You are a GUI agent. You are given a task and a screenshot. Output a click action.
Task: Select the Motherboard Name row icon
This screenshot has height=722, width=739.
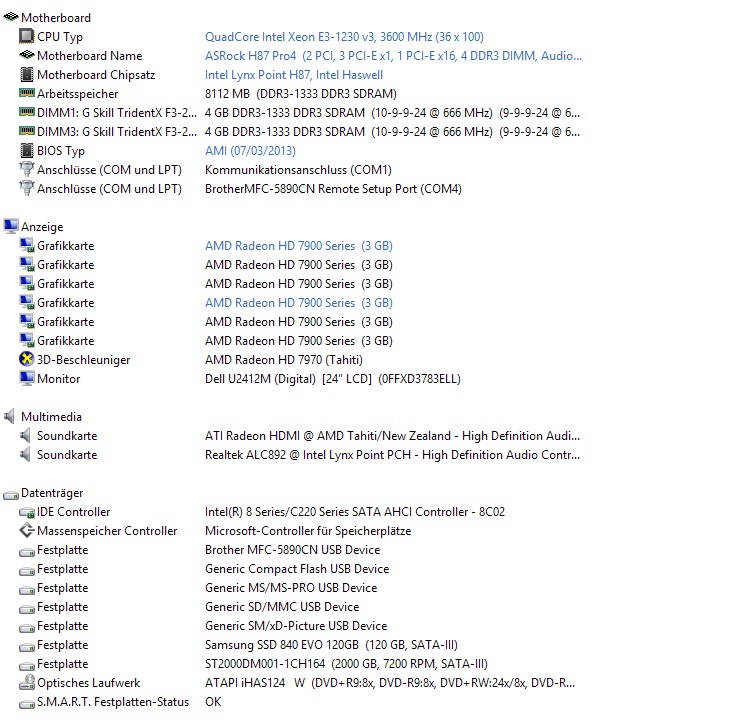(26, 55)
